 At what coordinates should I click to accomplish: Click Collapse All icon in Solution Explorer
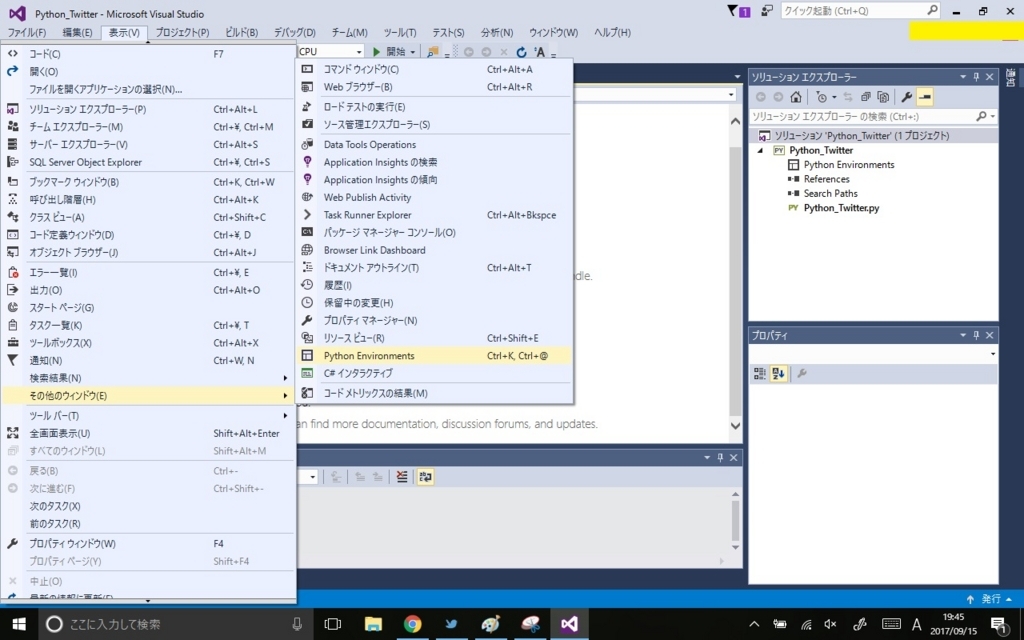(866, 97)
